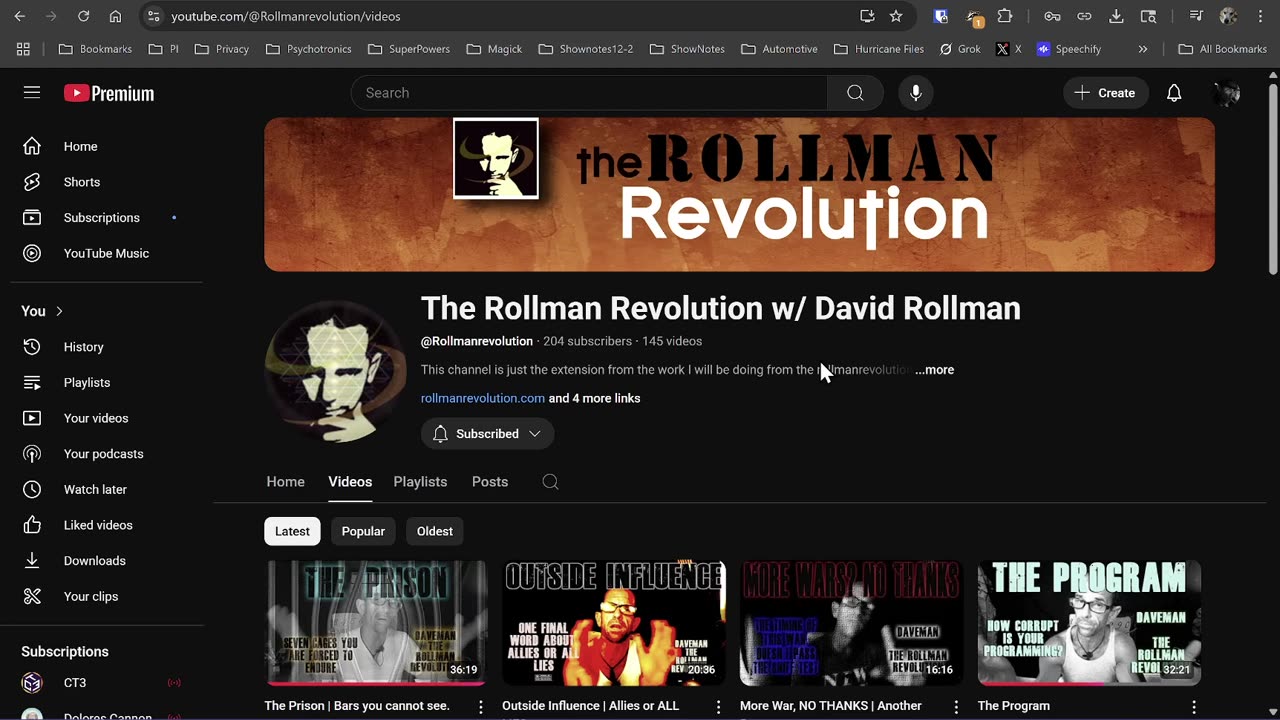Open Chrome three-dot menu

(x=1260, y=16)
